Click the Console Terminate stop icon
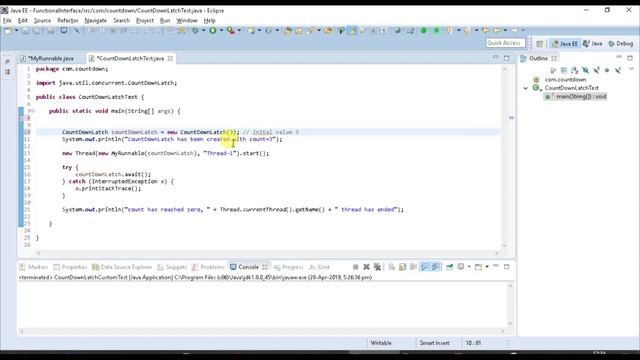Viewport: 640px width, 360px height. (356, 267)
